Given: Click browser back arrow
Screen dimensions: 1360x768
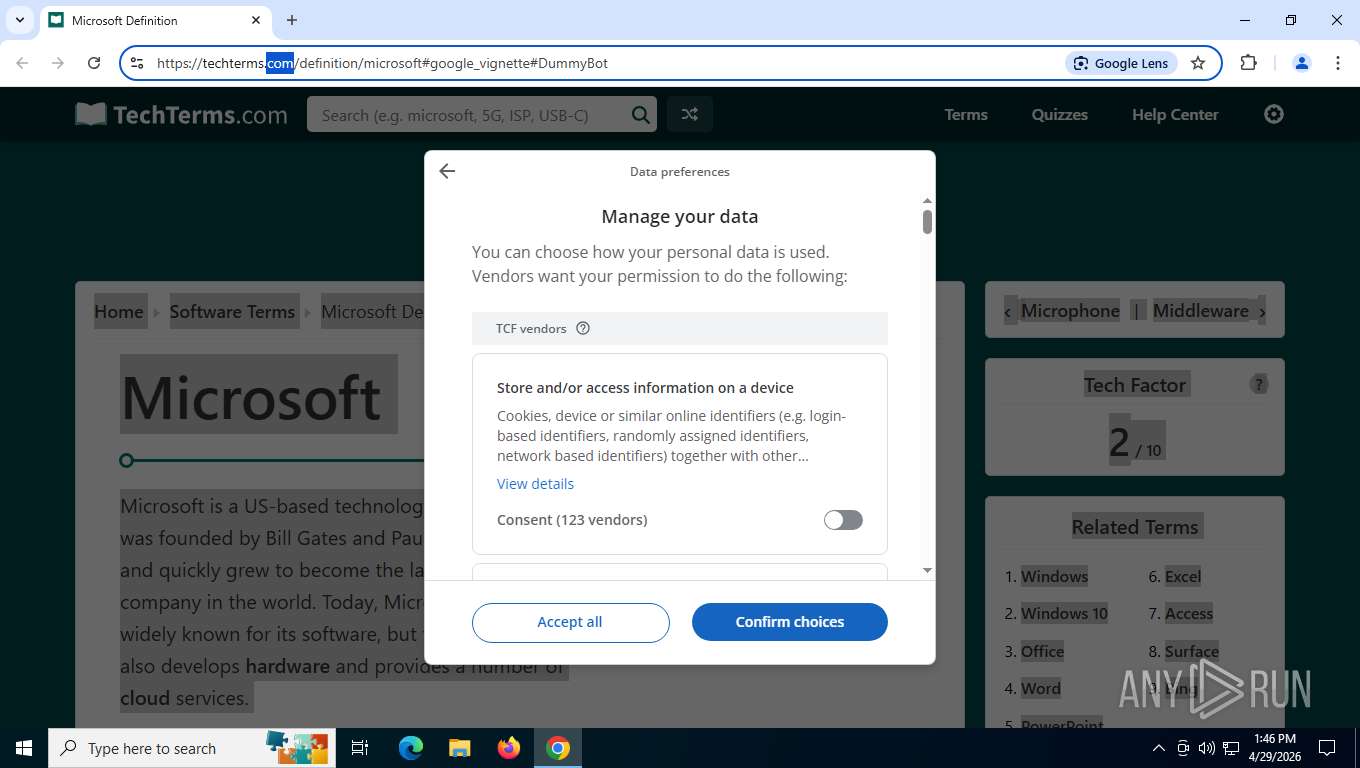Looking at the screenshot, I should [x=22, y=63].
